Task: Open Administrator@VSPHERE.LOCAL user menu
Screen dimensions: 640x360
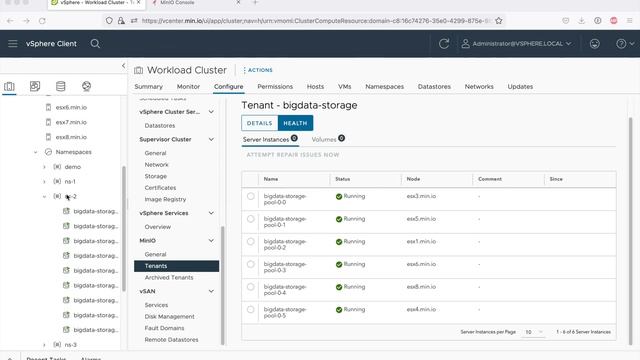Action: pyautogui.click(x=516, y=43)
